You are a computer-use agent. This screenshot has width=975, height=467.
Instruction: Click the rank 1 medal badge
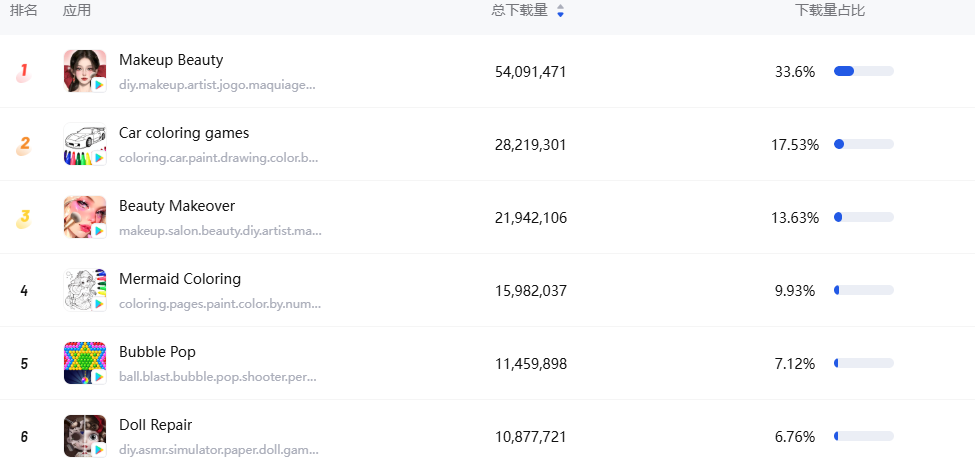tap(23, 72)
